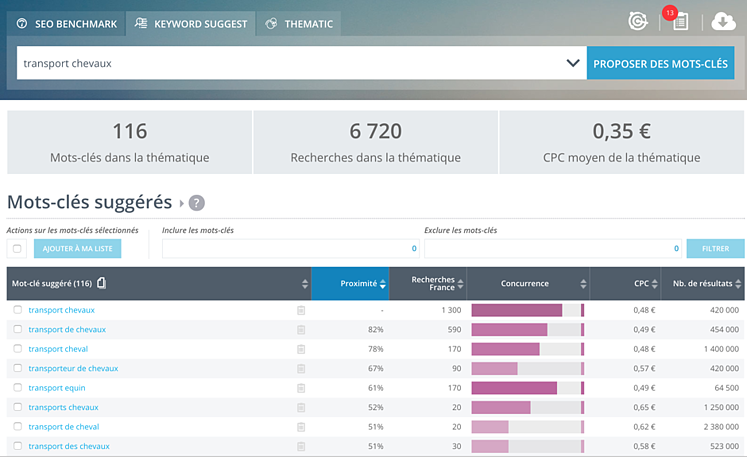Add transport des chevaux via its clipboard icon
This screenshot has height=457, width=747.
[x=301, y=447]
